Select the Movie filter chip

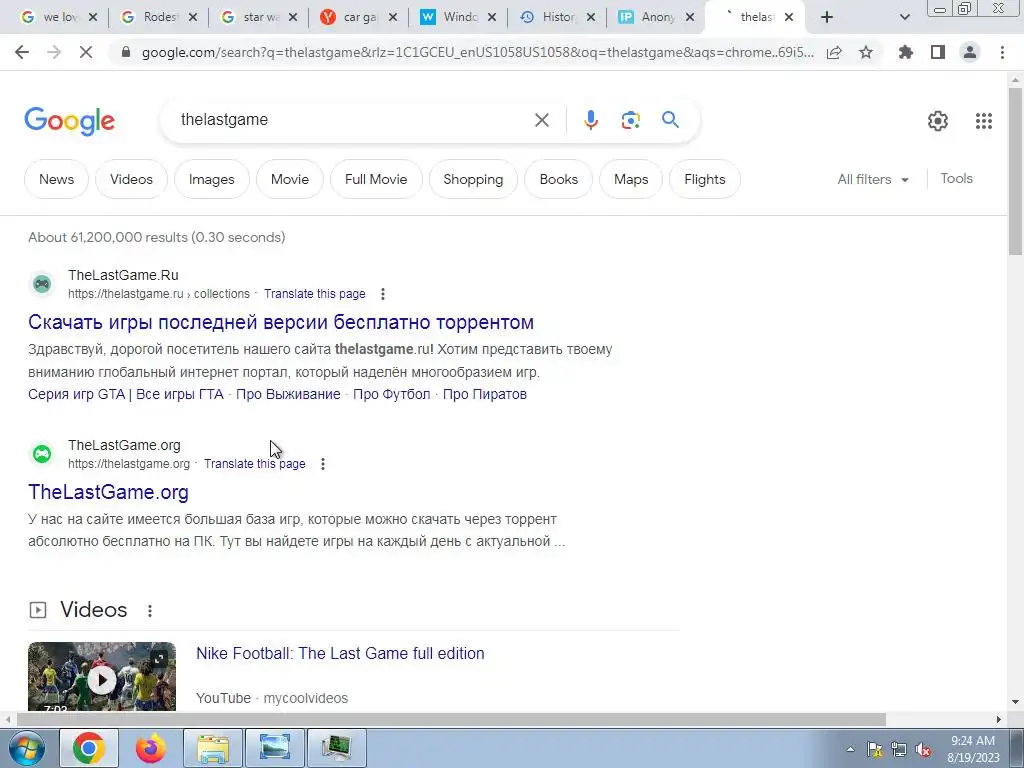click(x=290, y=179)
